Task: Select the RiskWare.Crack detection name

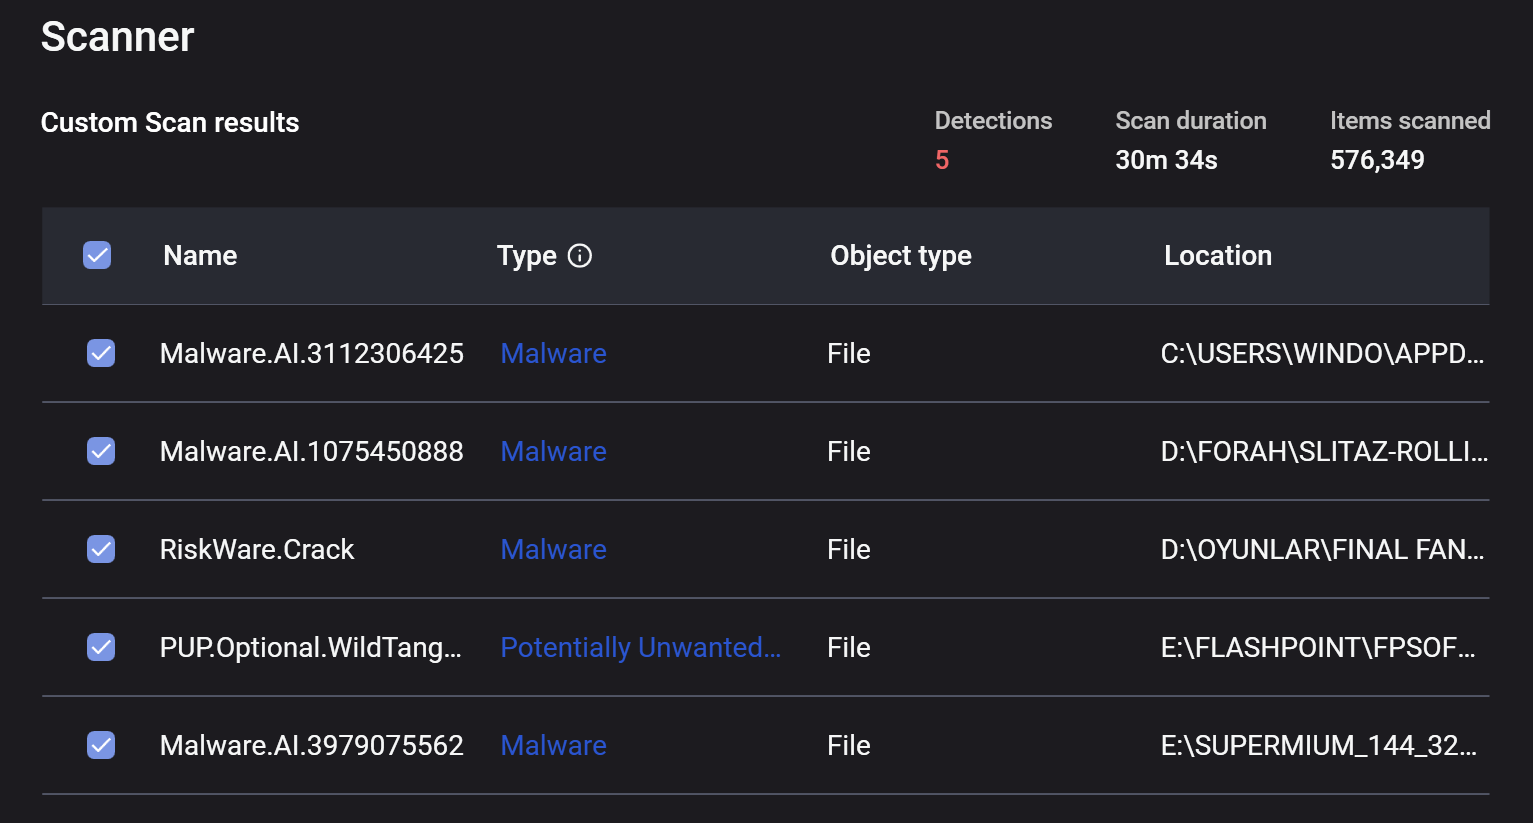Action: [x=257, y=549]
